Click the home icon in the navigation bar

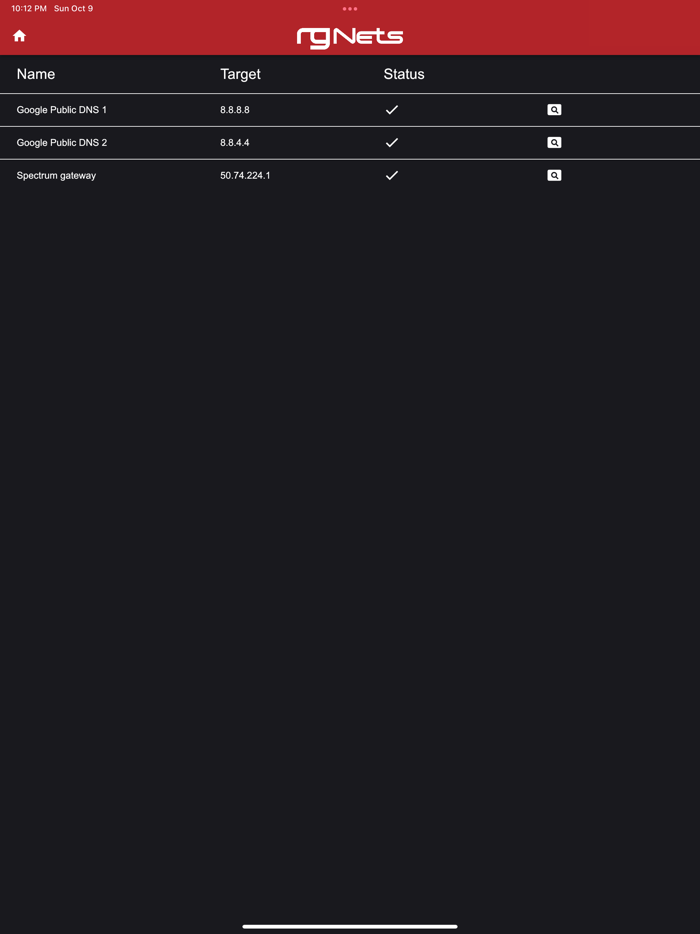click(x=19, y=35)
